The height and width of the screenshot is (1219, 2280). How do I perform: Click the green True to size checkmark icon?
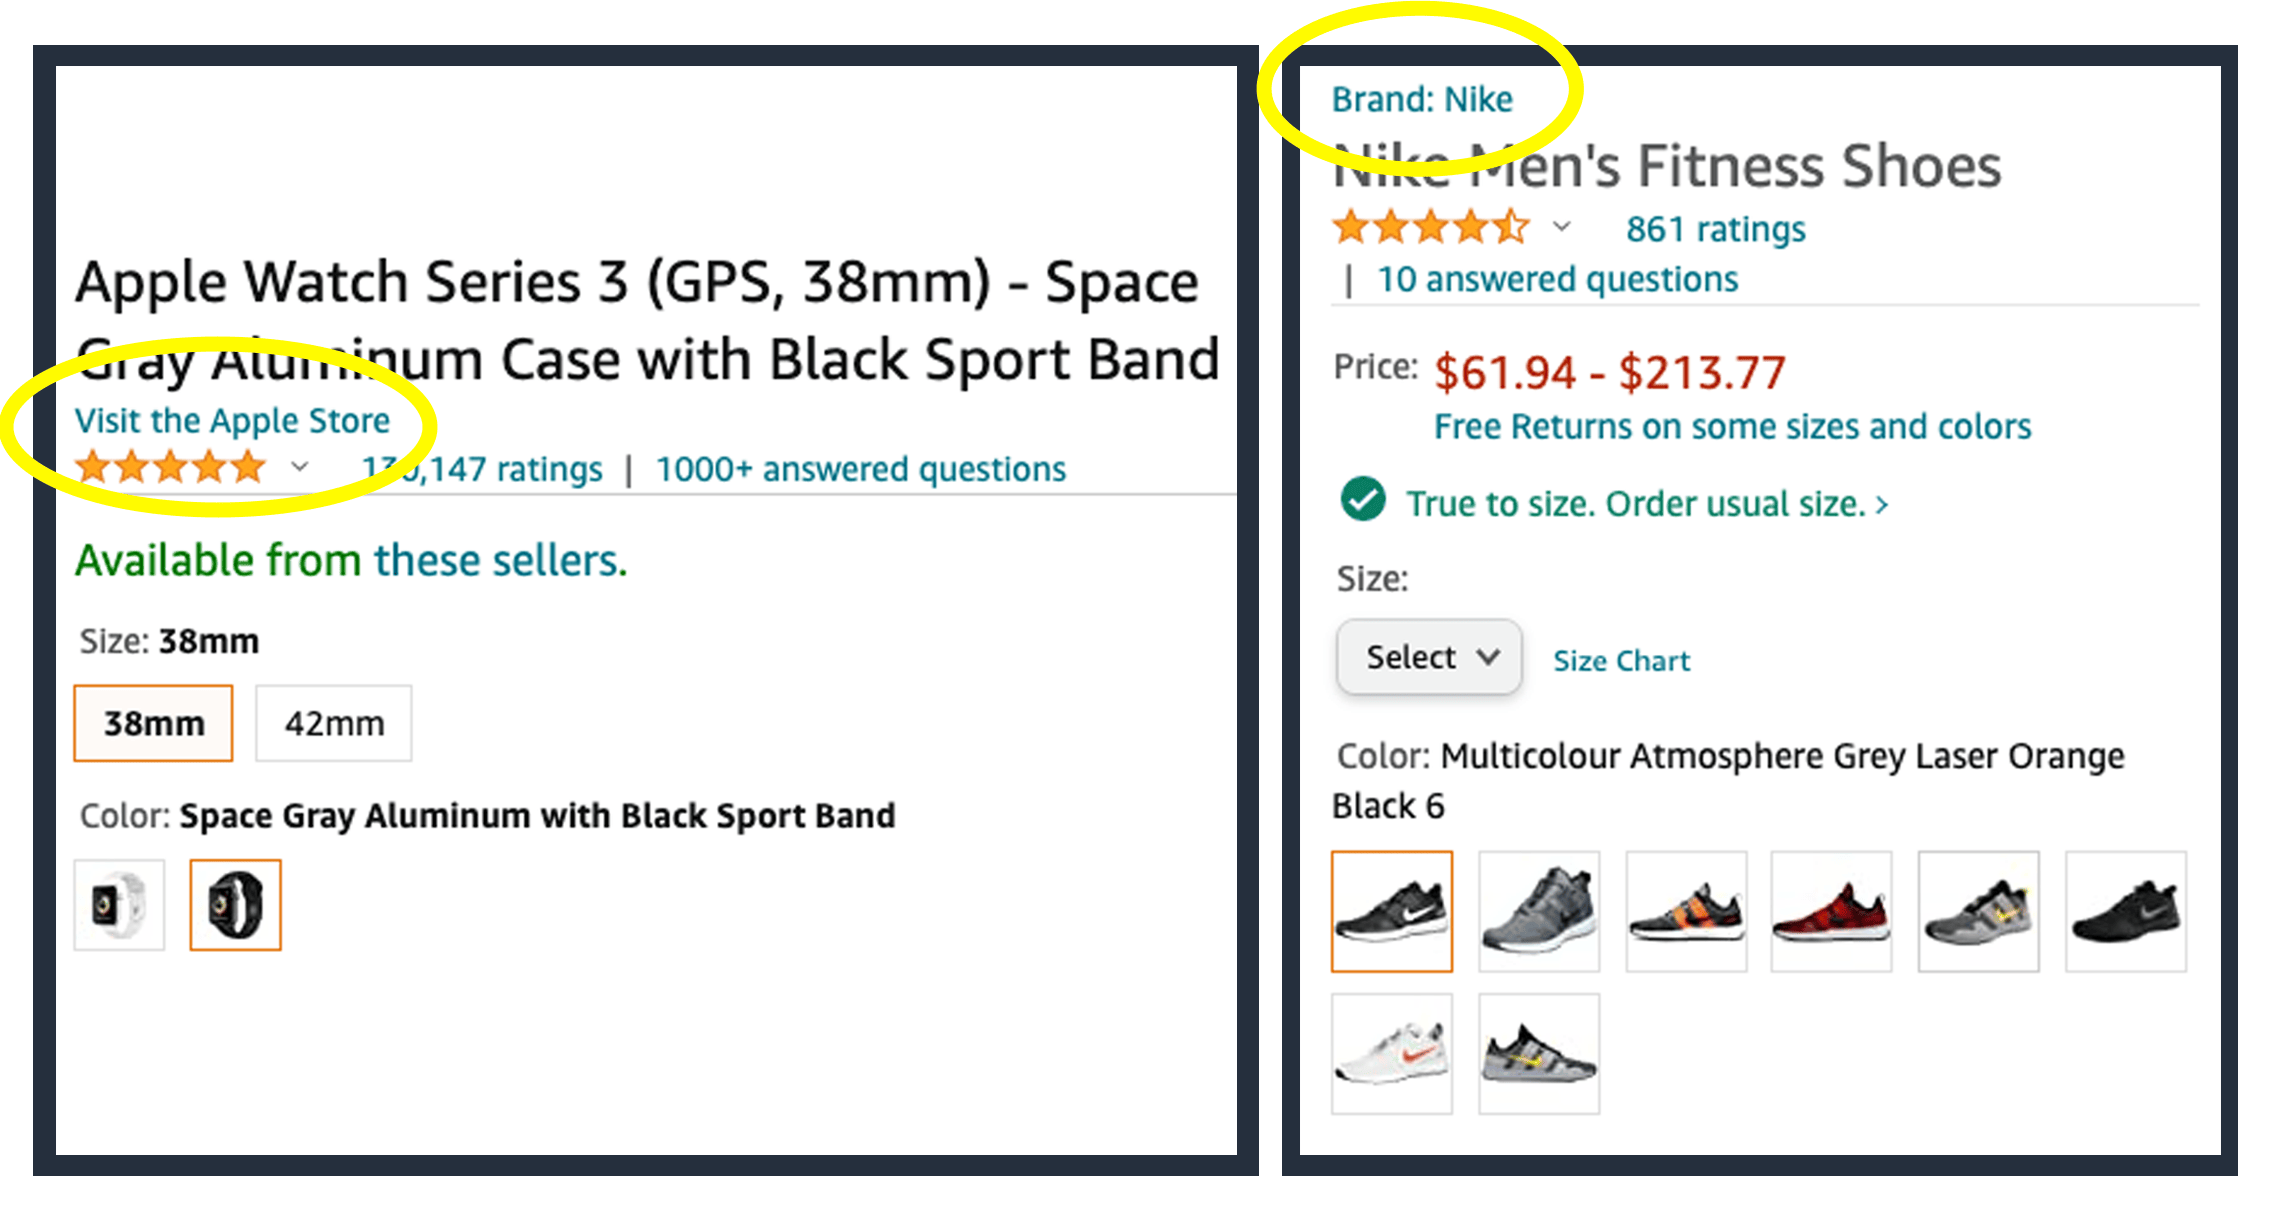[x=1363, y=499]
